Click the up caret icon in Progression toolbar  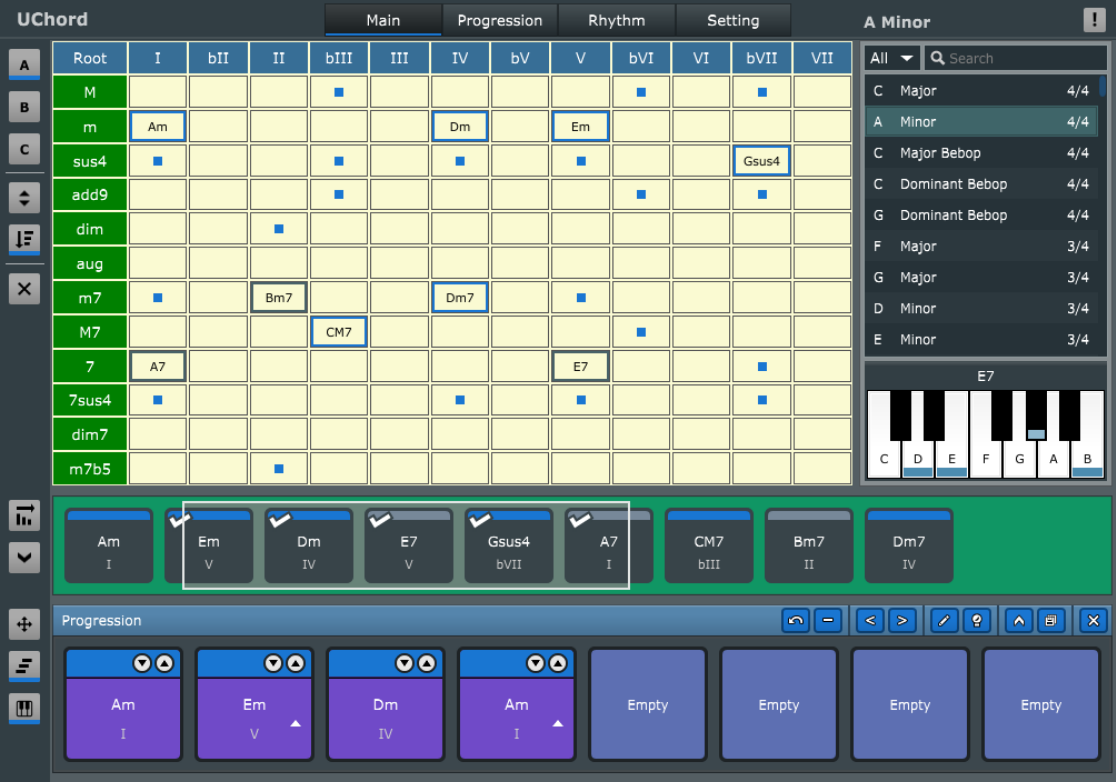[x=1018, y=620]
